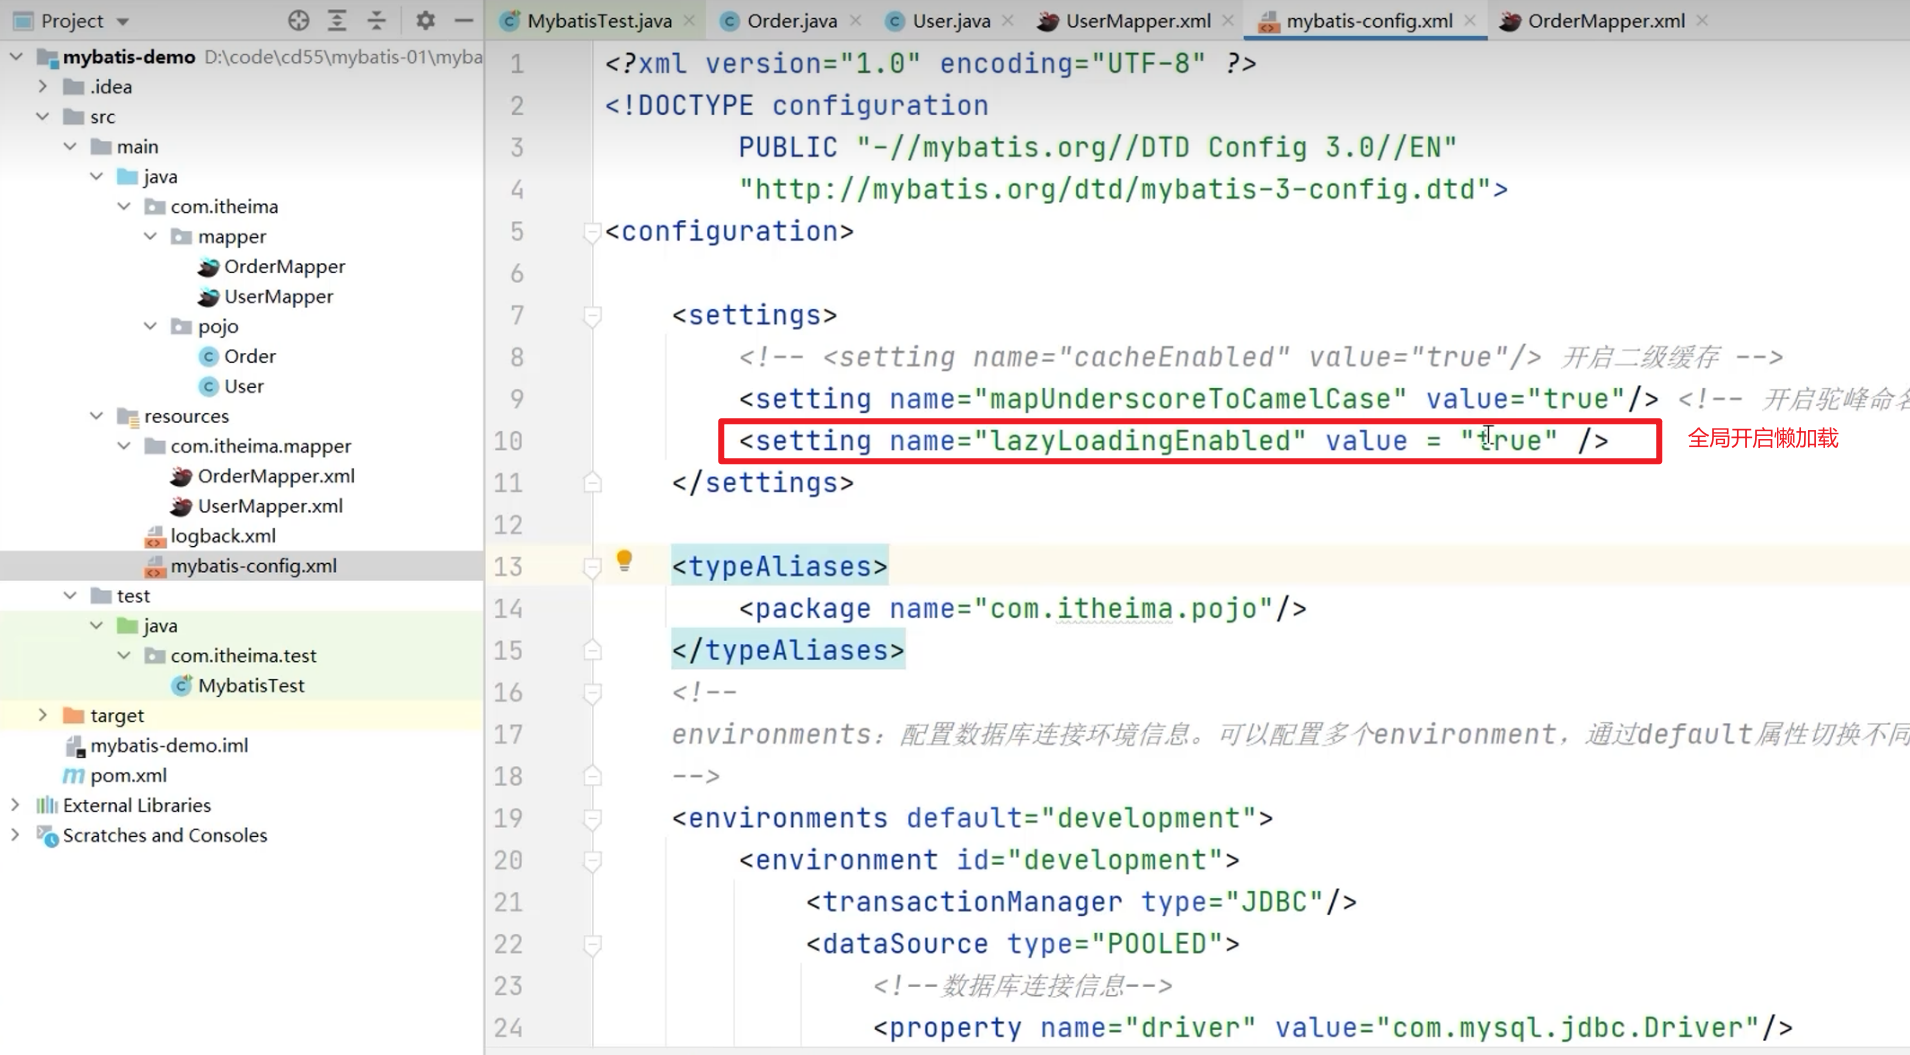Expand External Libraries node
This screenshot has width=1910, height=1055.
click(x=16, y=805)
